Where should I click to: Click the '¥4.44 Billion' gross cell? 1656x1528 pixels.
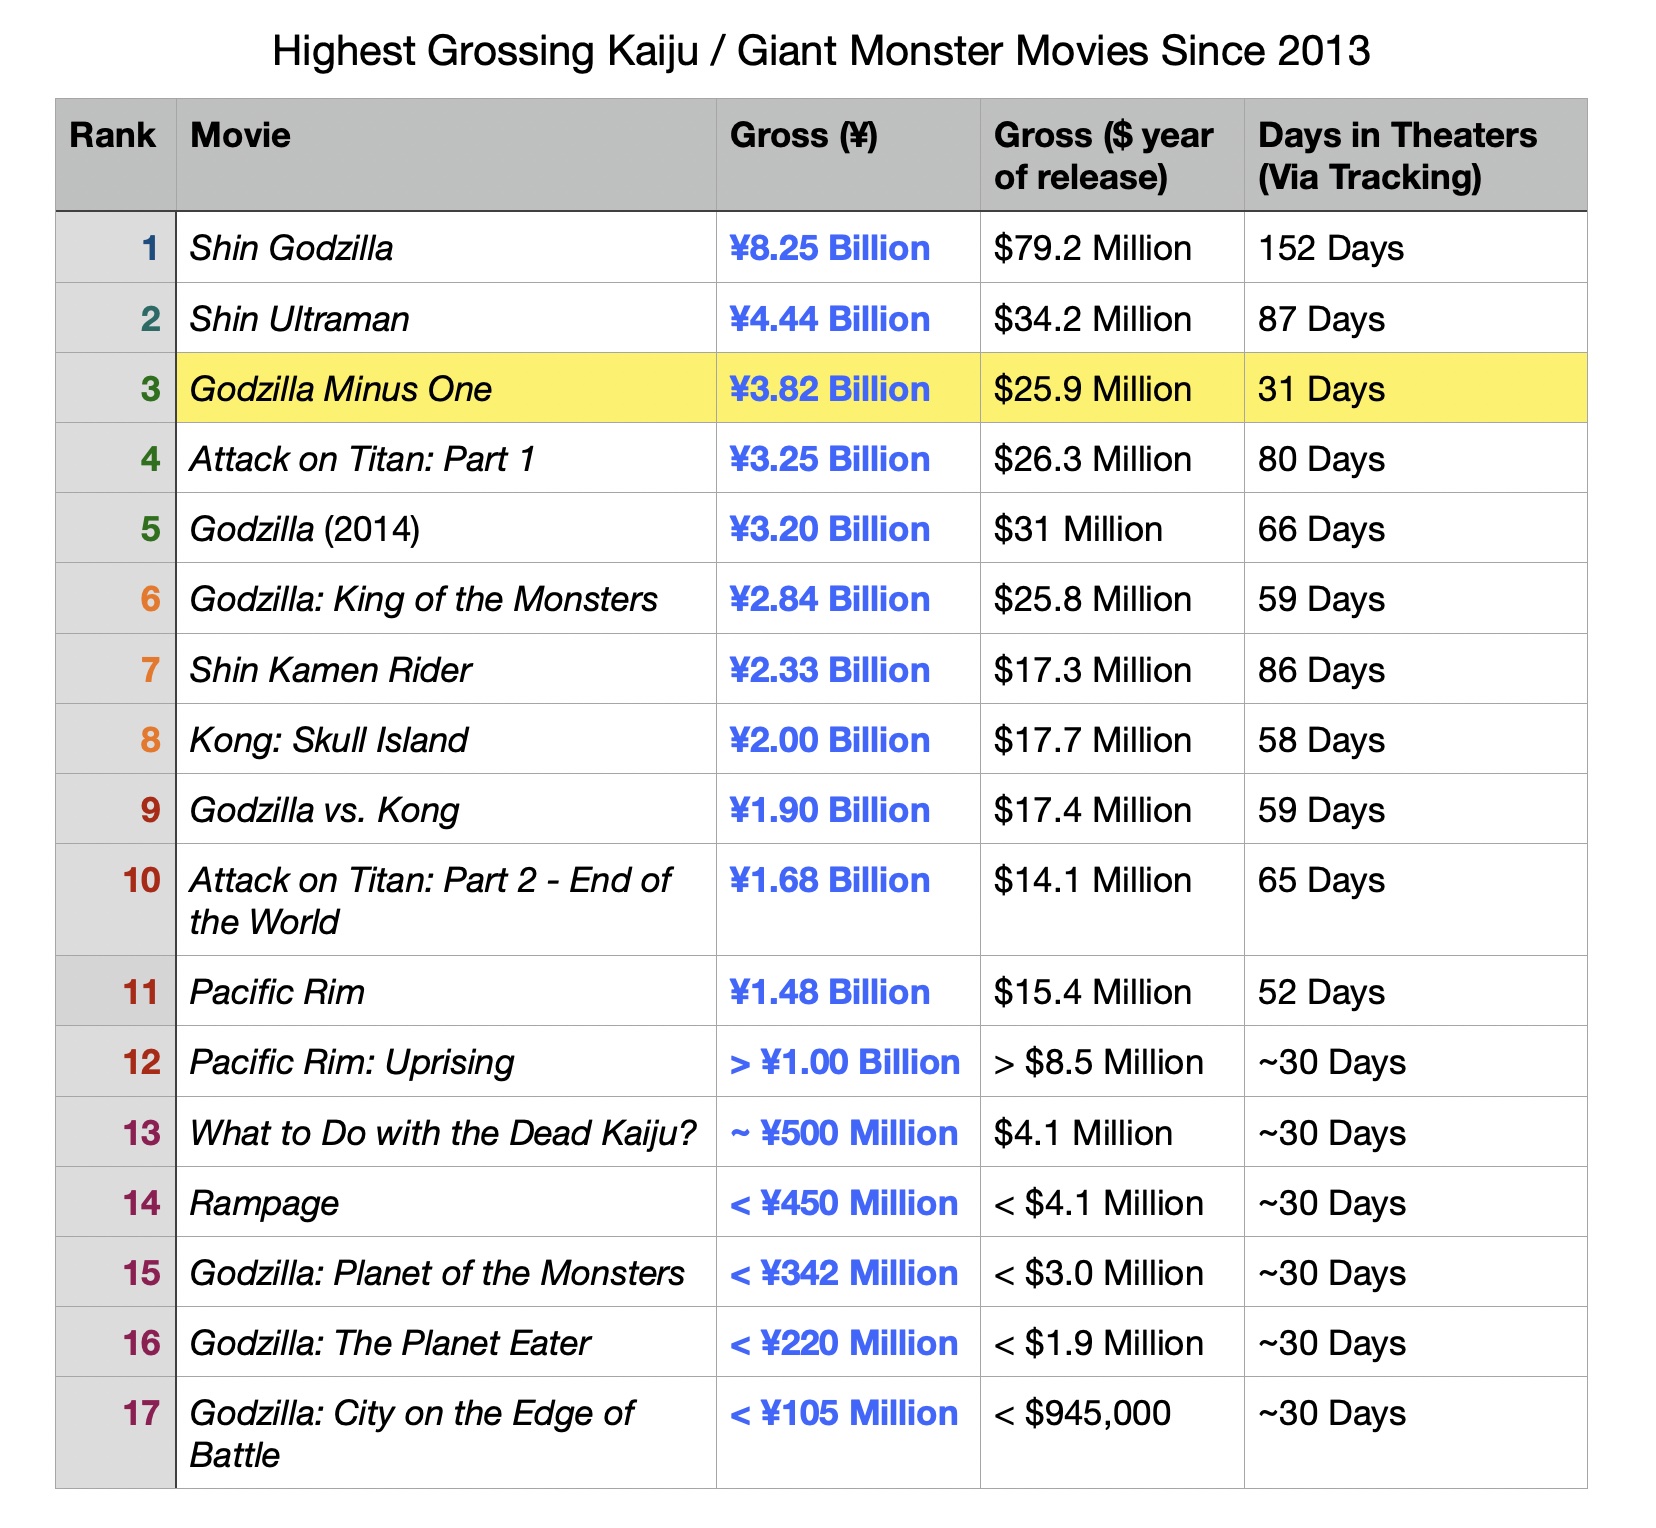pyautogui.click(x=848, y=318)
